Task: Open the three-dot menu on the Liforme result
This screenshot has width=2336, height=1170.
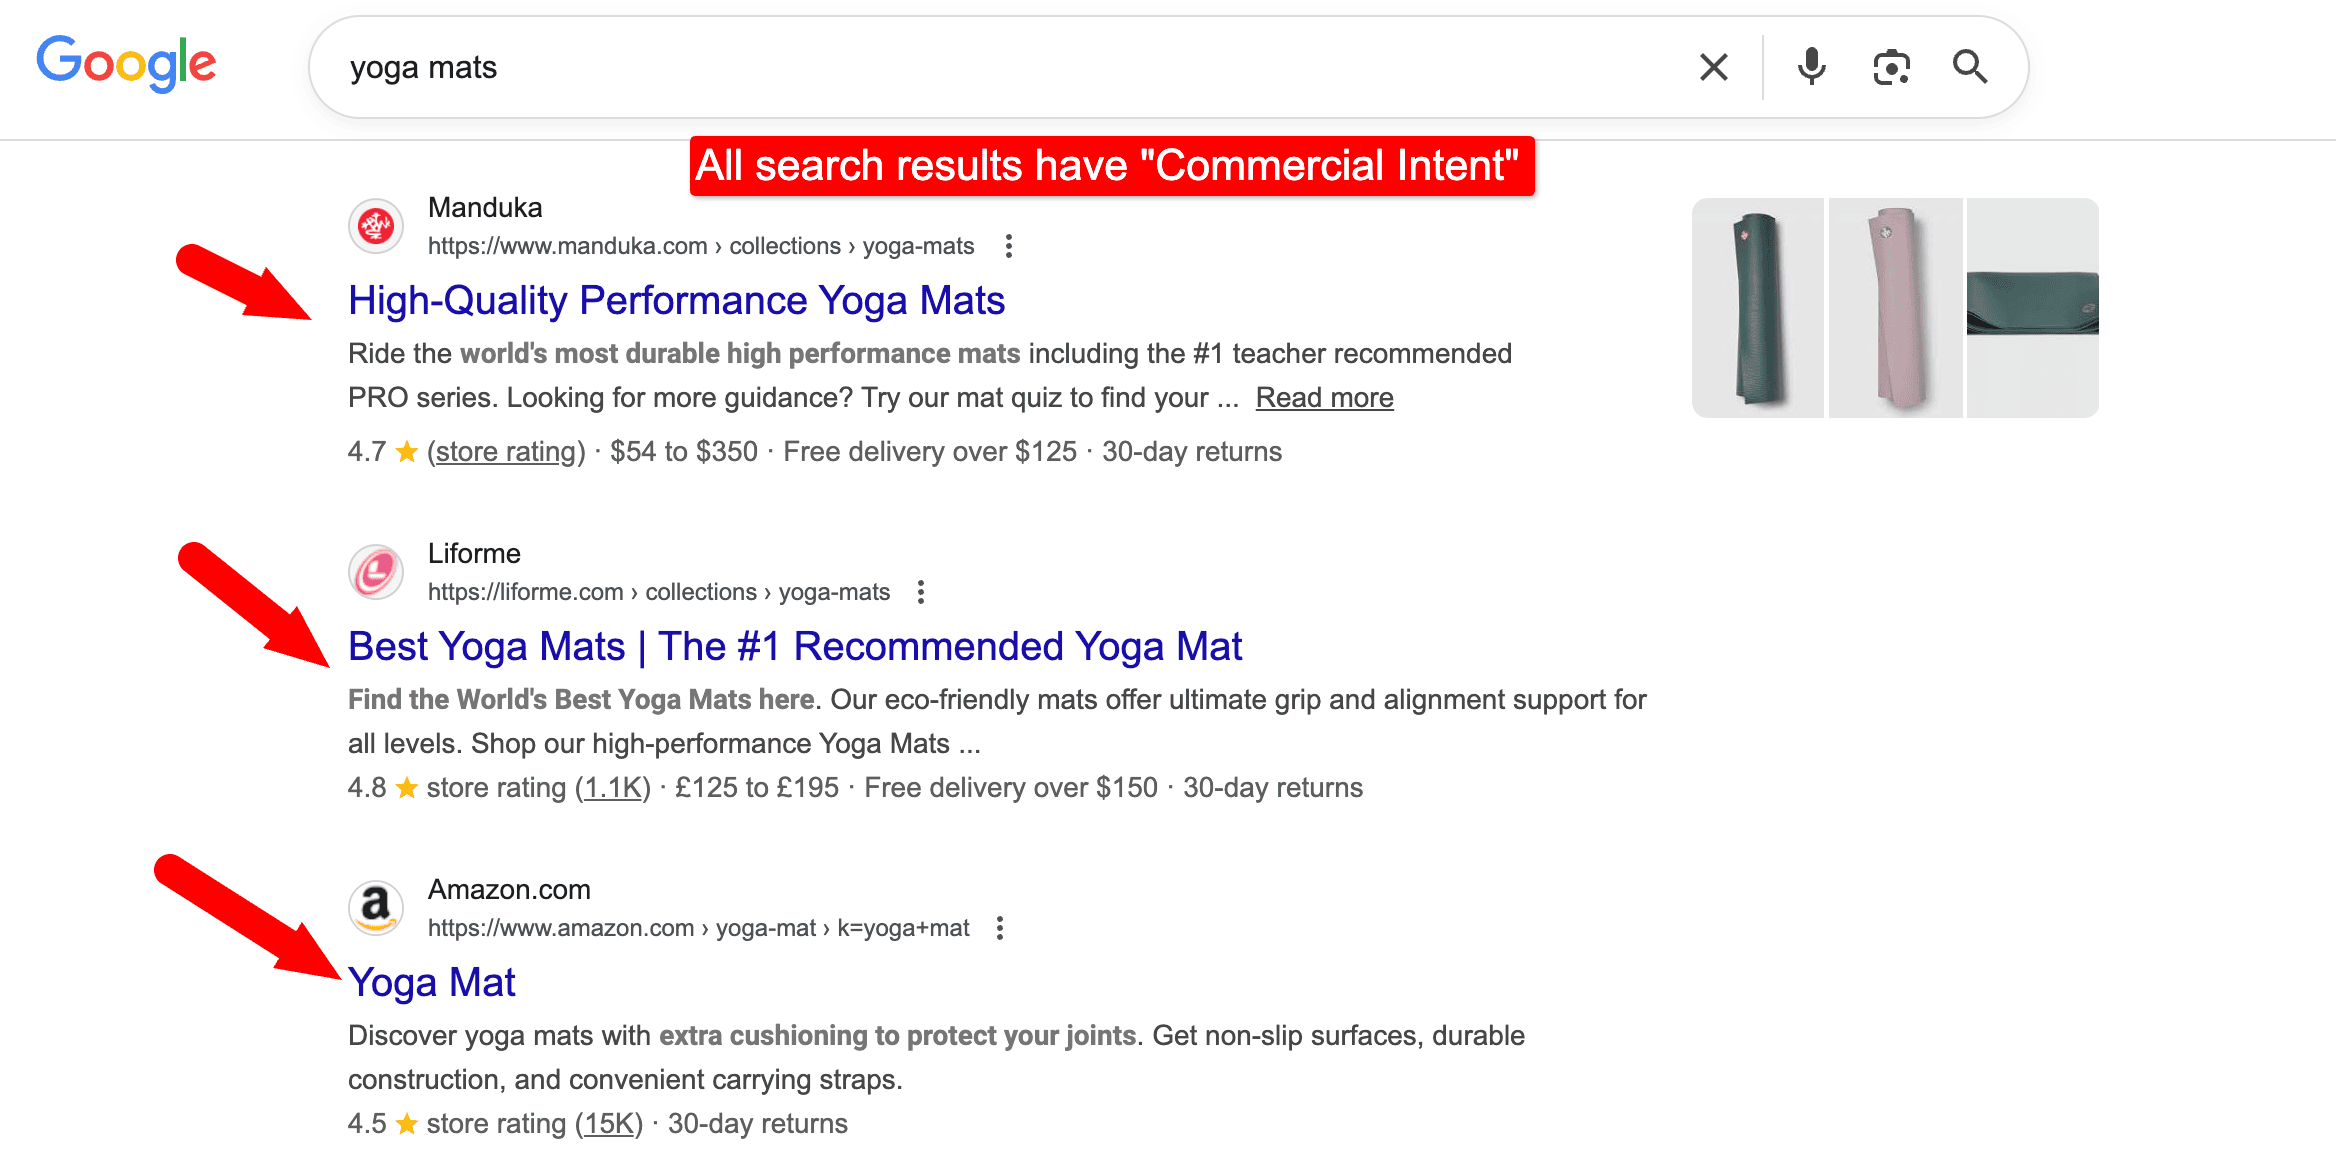Action: (x=921, y=591)
